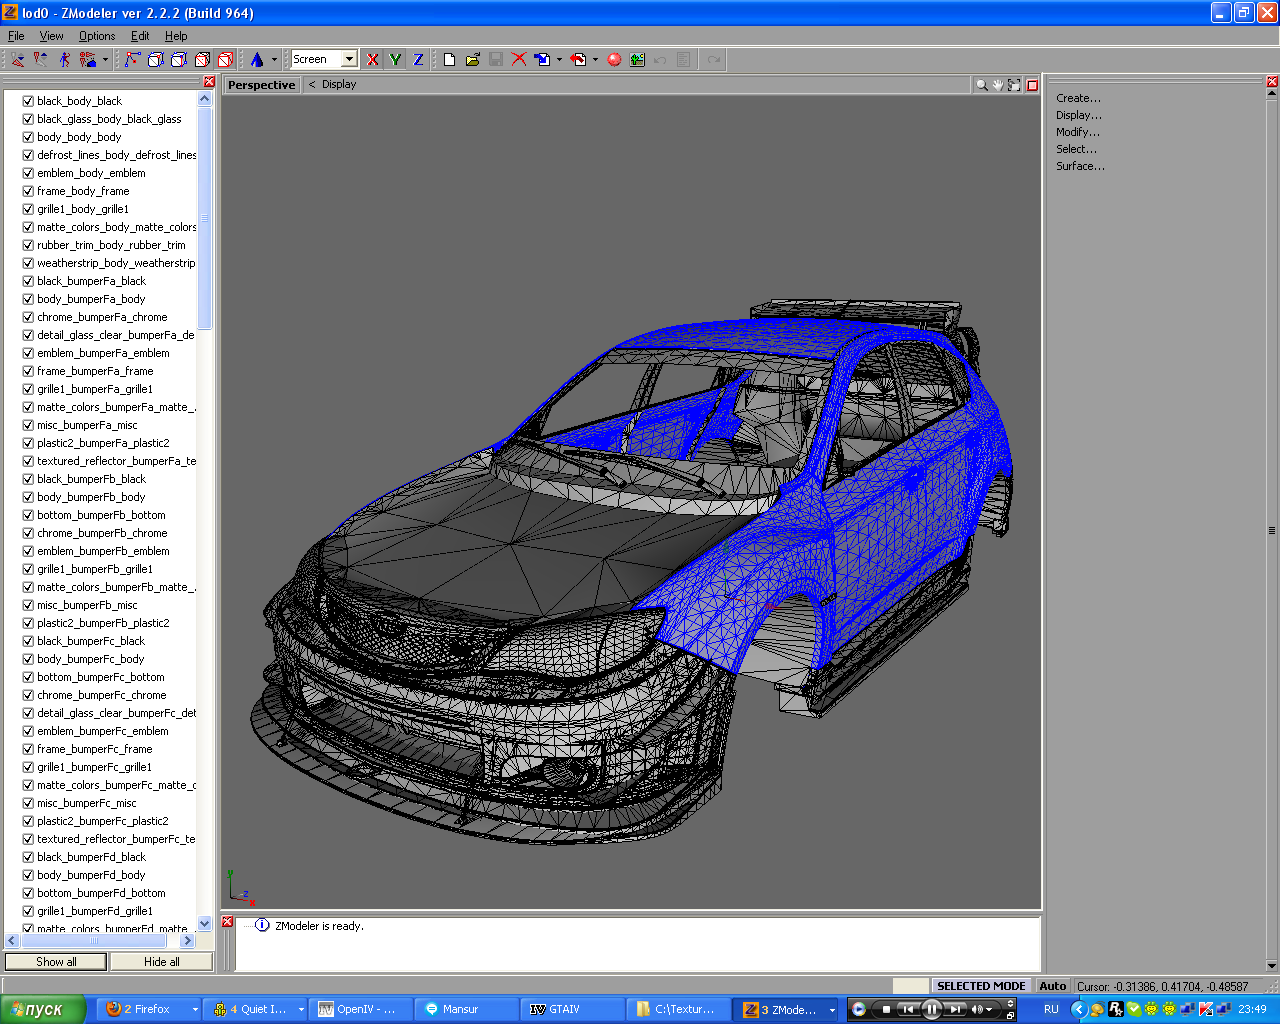Create a new file via toolbar icon
The height and width of the screenshot is (1024, 1280).
[449, 60]
